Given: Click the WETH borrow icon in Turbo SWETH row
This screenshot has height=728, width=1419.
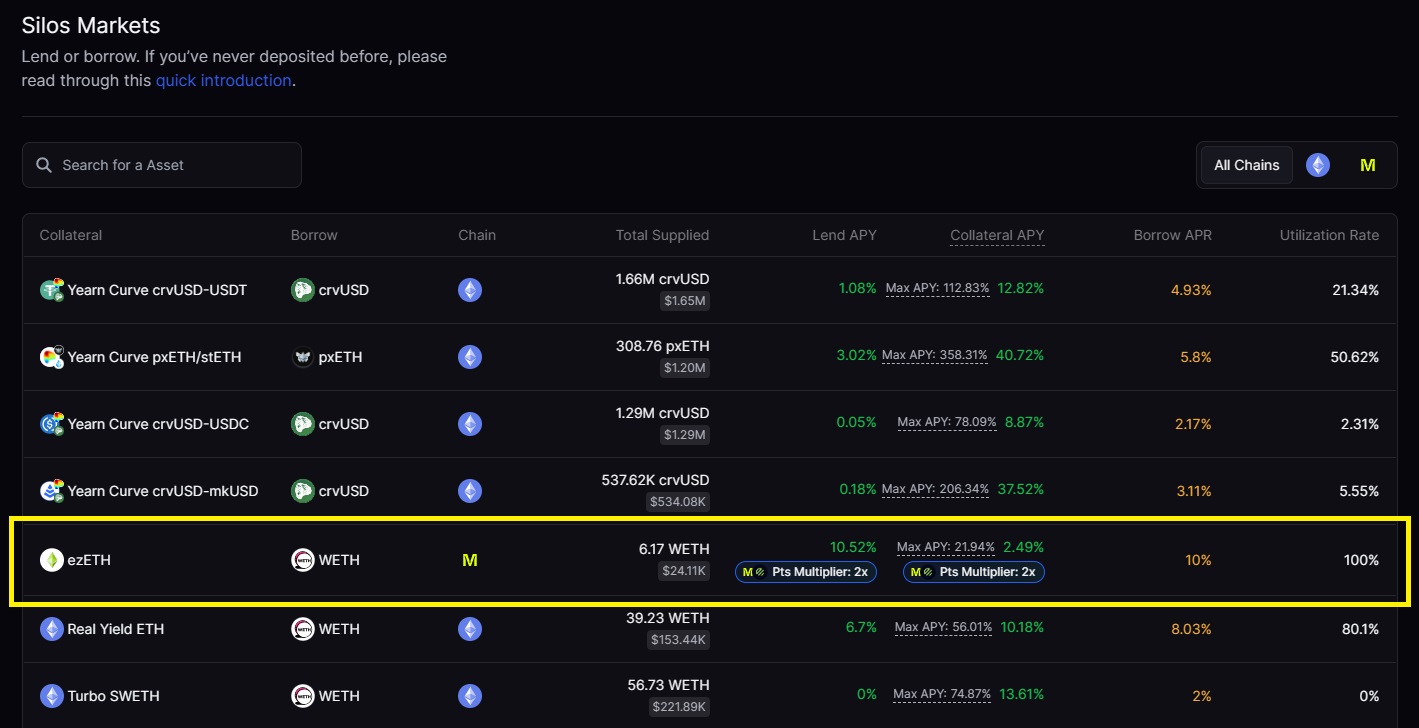Looking at the screenshot, I should [x=302, y=696].
